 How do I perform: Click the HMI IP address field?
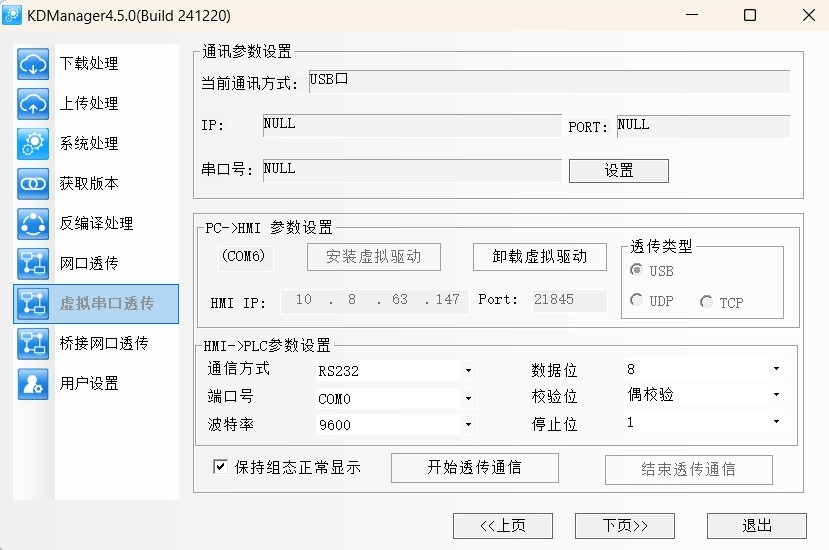click(x=374, y=301)
